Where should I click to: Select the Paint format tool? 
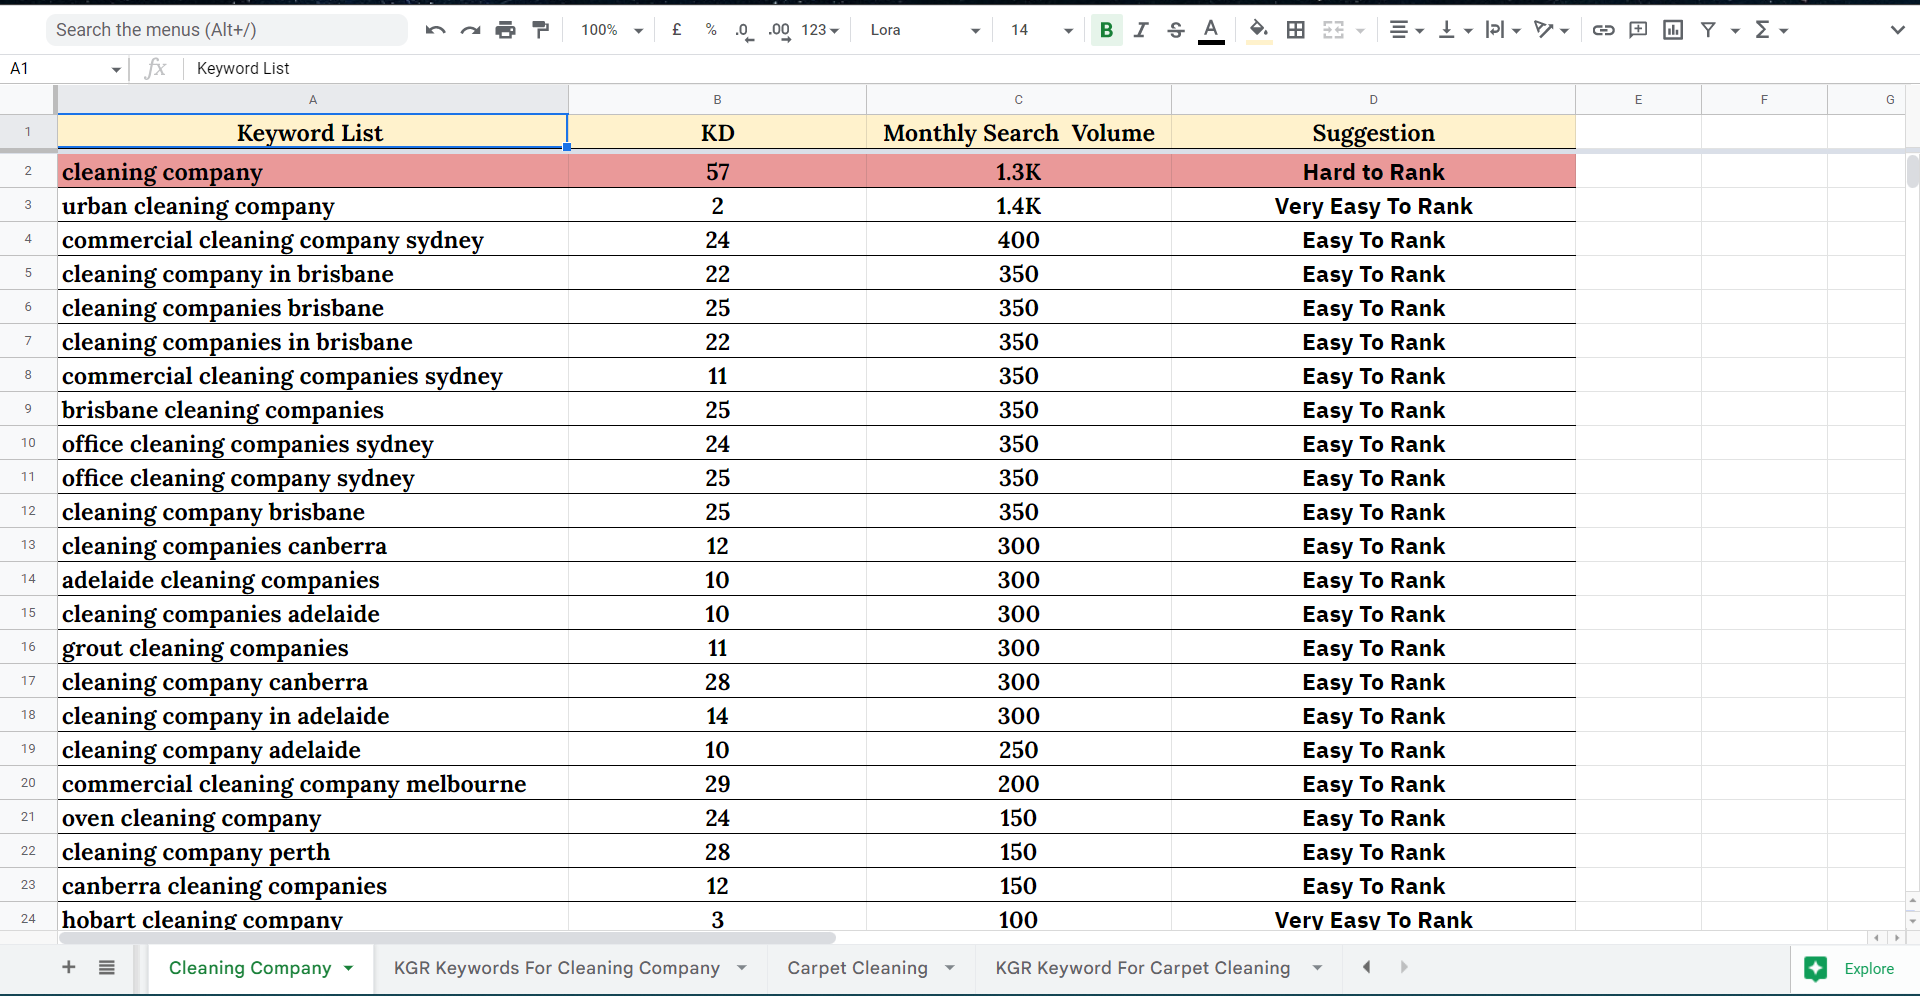click(540, 30)
